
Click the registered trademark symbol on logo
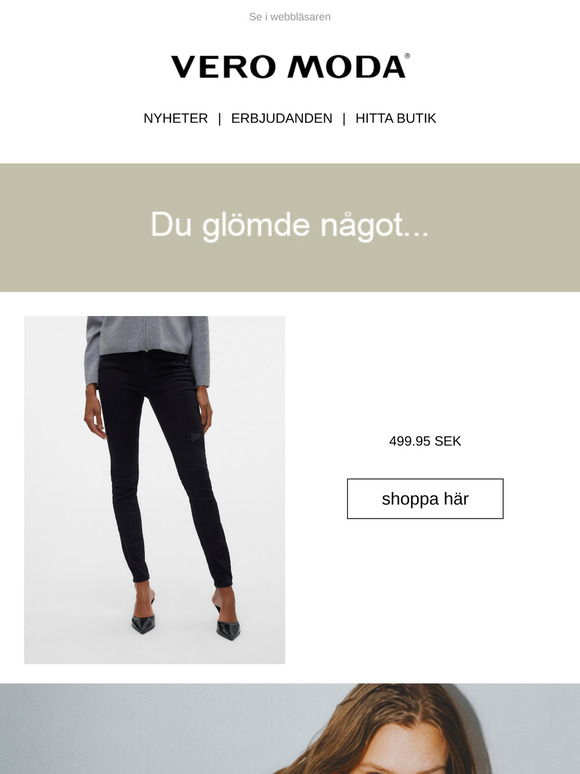point(407,56)
